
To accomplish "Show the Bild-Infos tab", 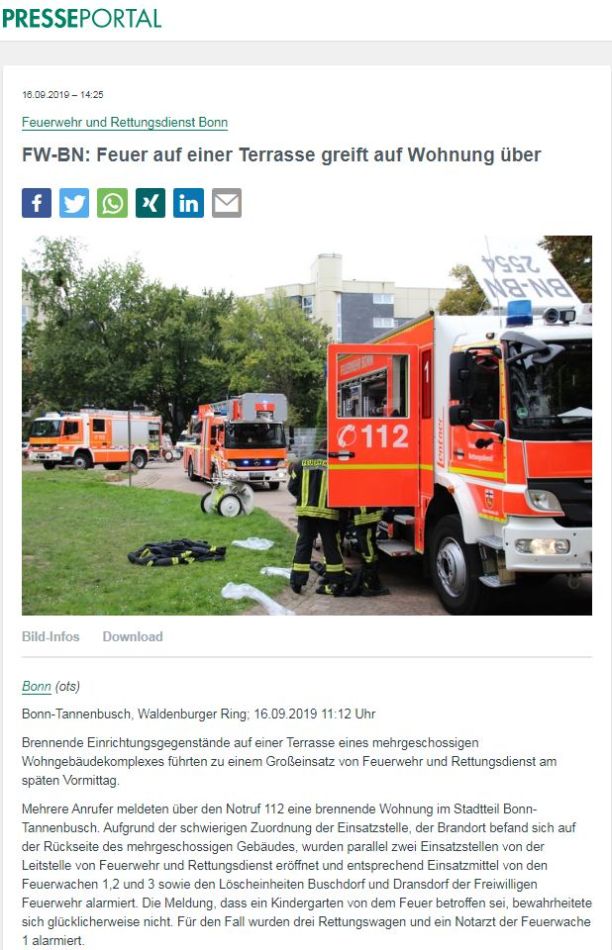I will click(50, 636).
